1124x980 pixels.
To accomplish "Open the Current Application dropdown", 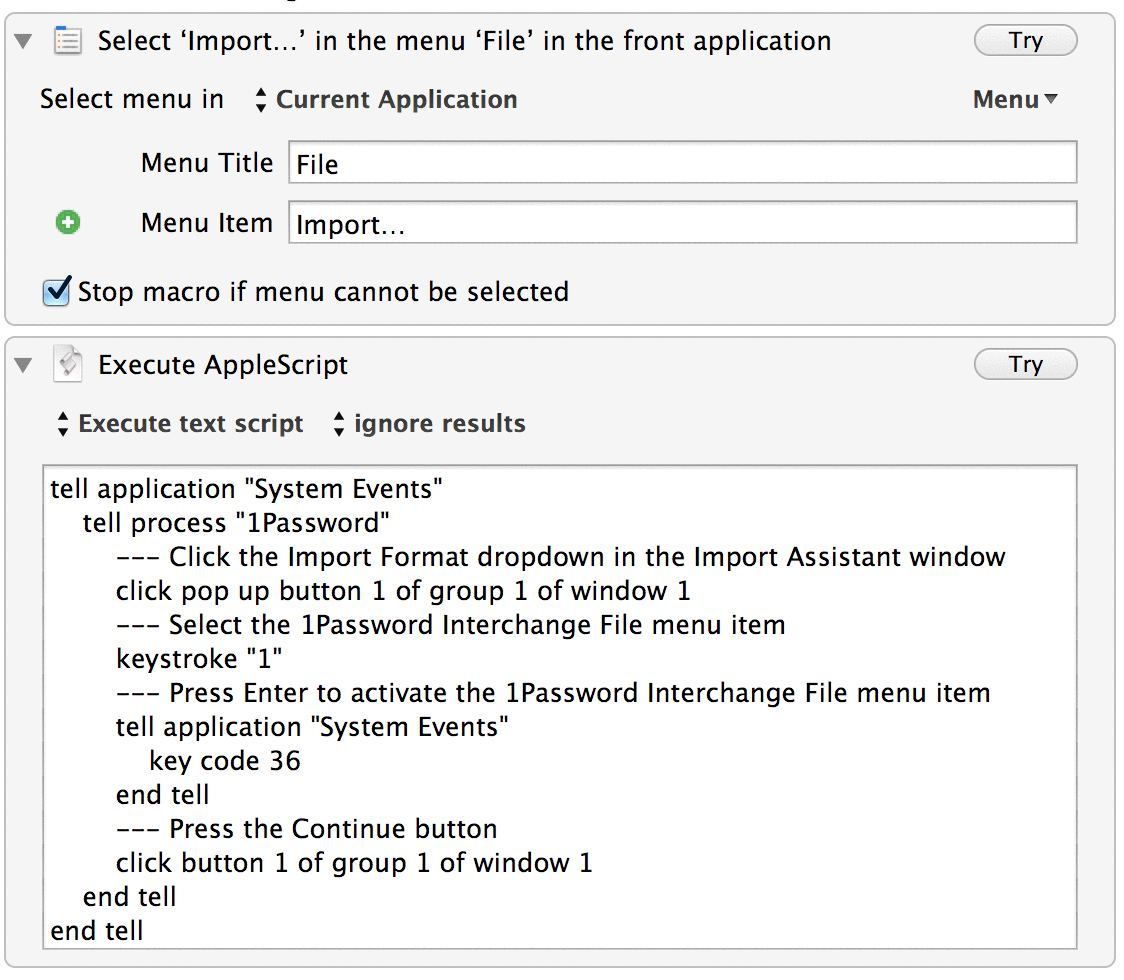I will click(x=386, y=100).
